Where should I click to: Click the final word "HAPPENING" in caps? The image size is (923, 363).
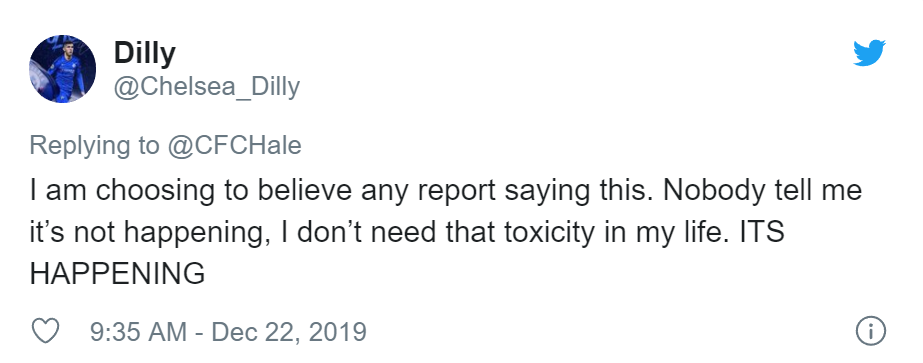coord(117,274)
